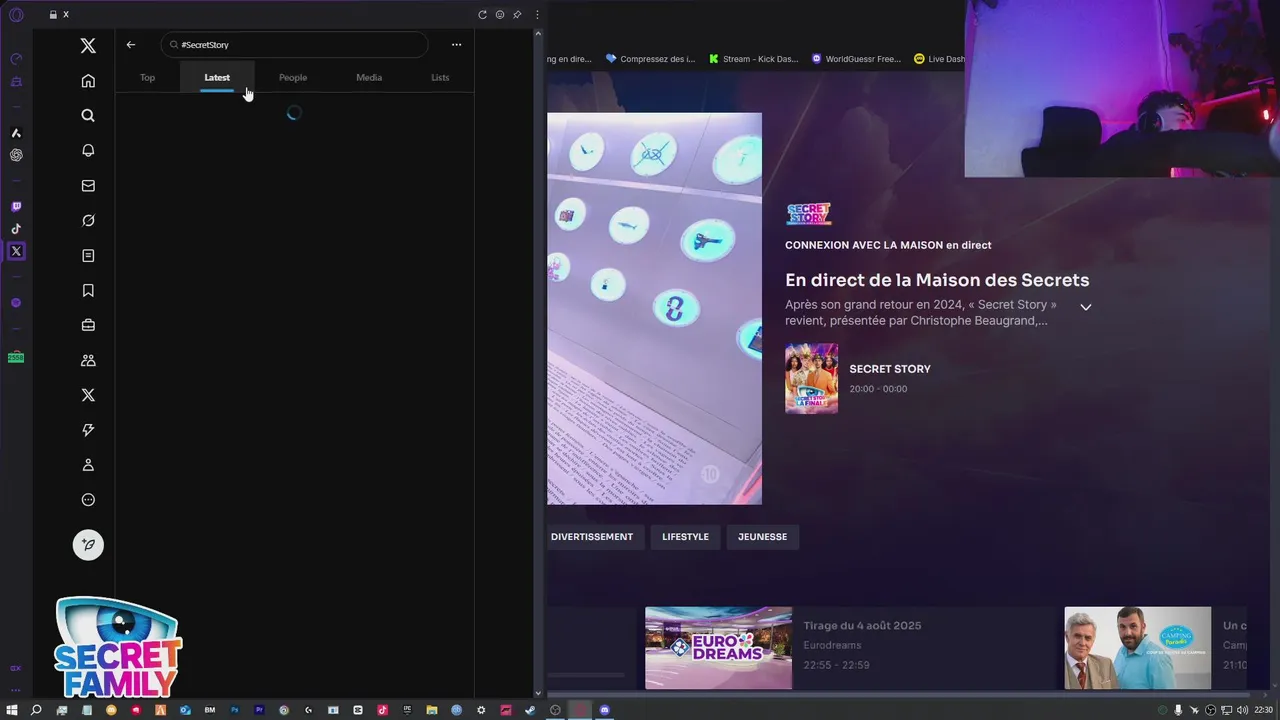This screenshot has width=1280, height=720.
Task: Select the LIFESTYLE category button
Action: click(685, 537)
